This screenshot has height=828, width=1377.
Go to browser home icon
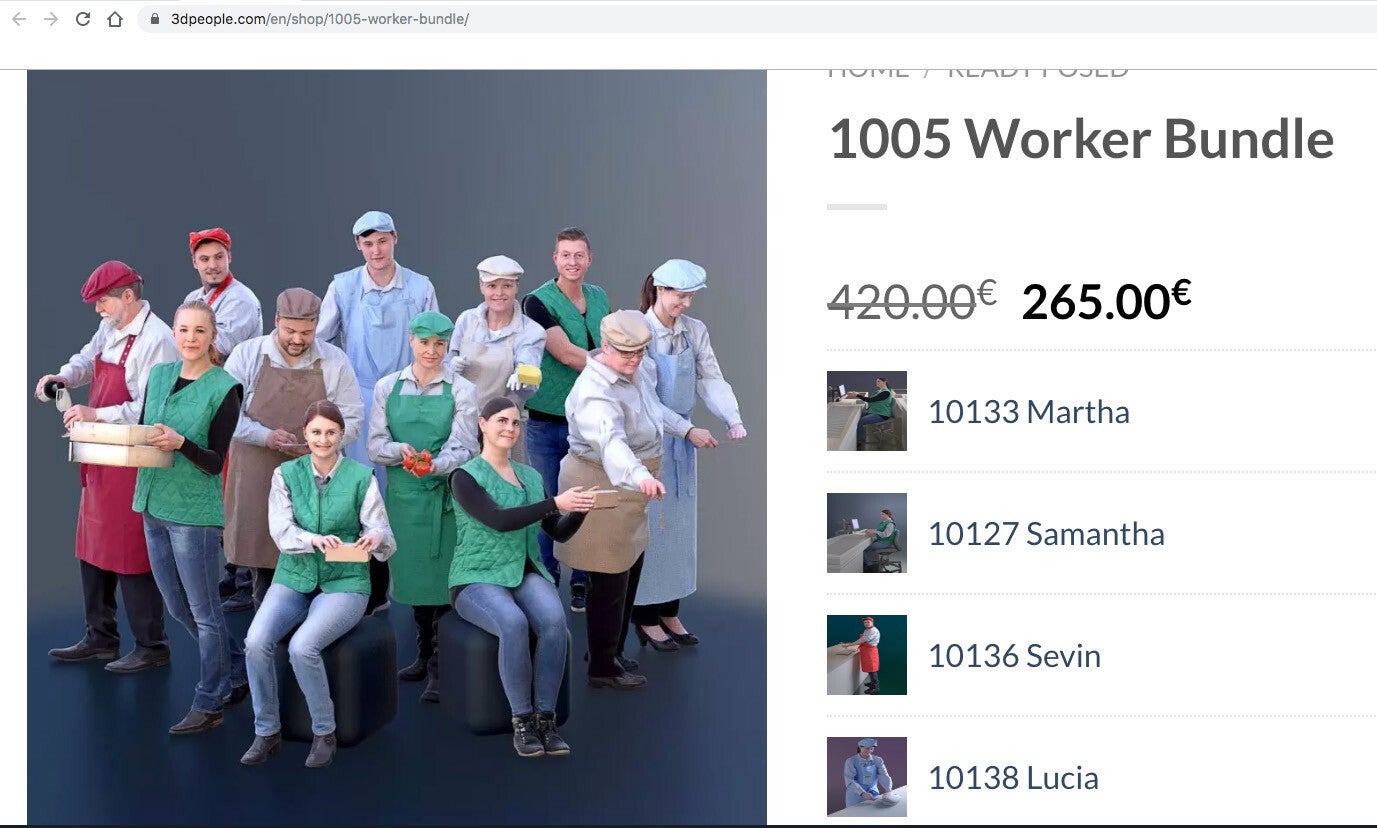tap(115, 19)
